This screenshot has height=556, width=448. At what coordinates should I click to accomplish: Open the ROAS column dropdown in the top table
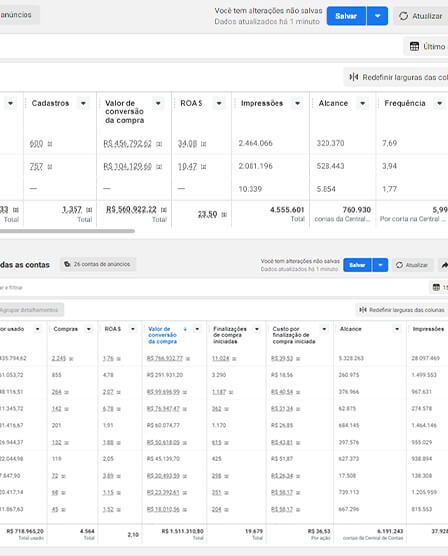[219, 103]
